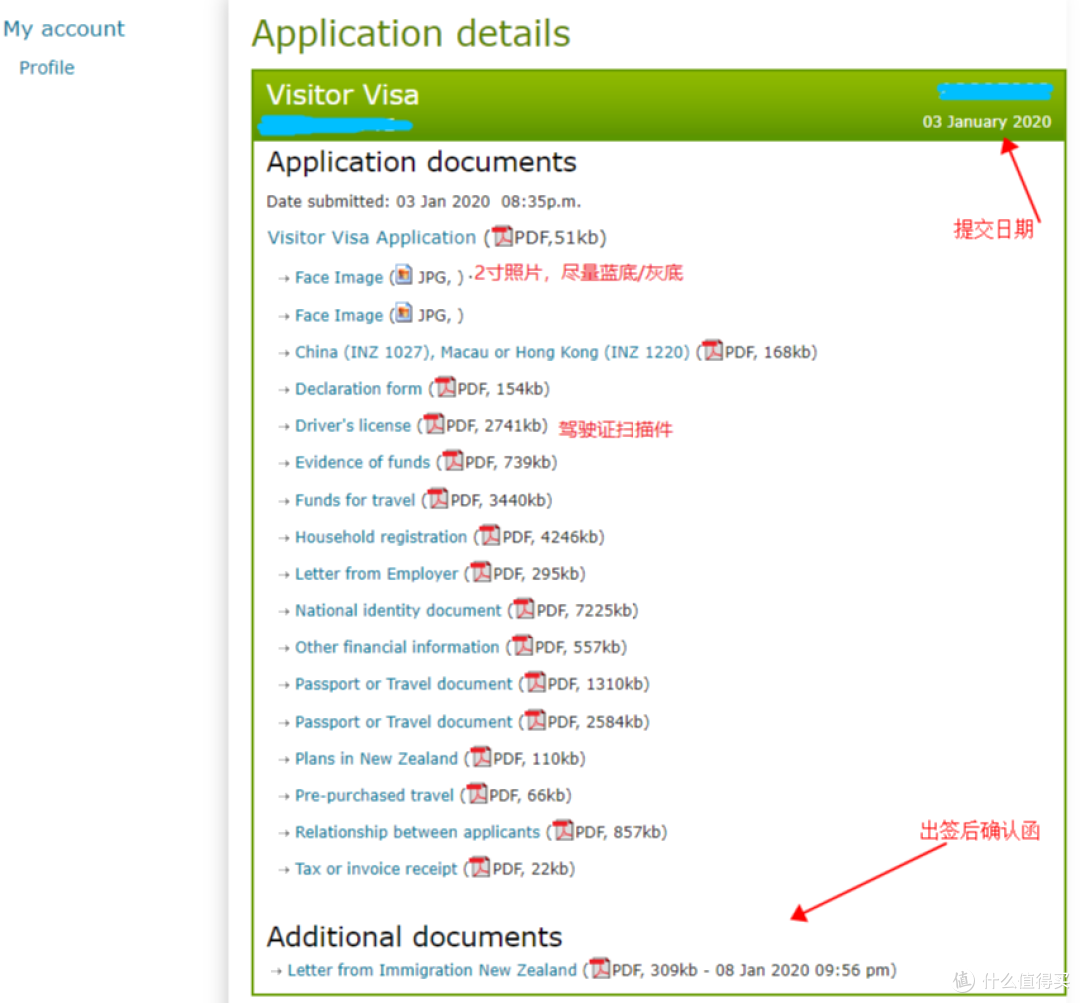This screenshot has width=1080, height=1003.
Task: Open the Letter from Immigration New Zealand link
Action: click(x=432, y=970)
